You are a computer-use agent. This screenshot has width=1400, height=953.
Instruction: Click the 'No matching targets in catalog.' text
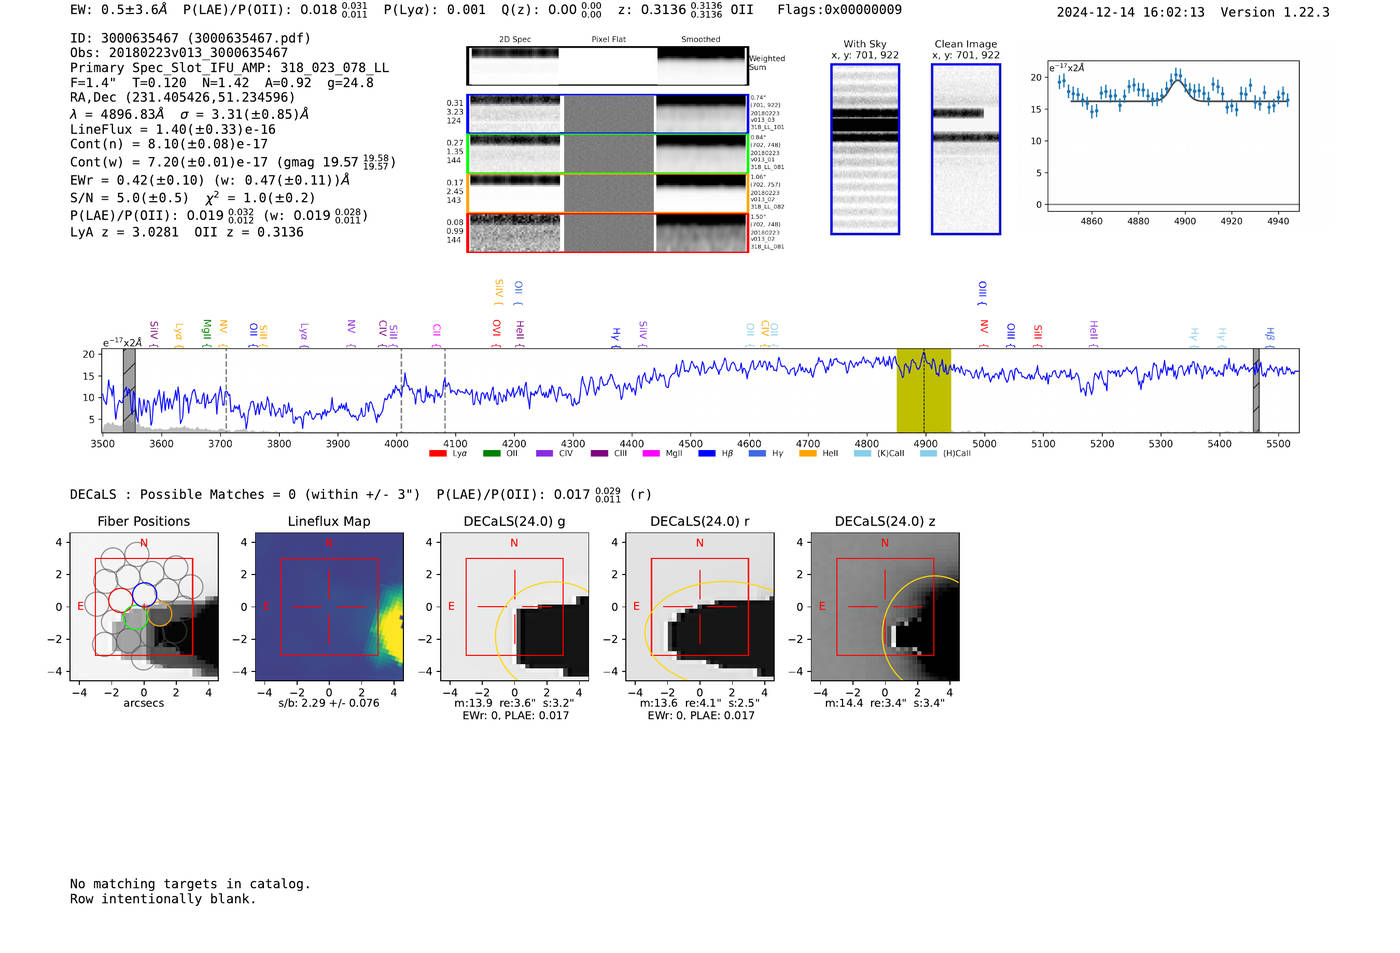190,884
